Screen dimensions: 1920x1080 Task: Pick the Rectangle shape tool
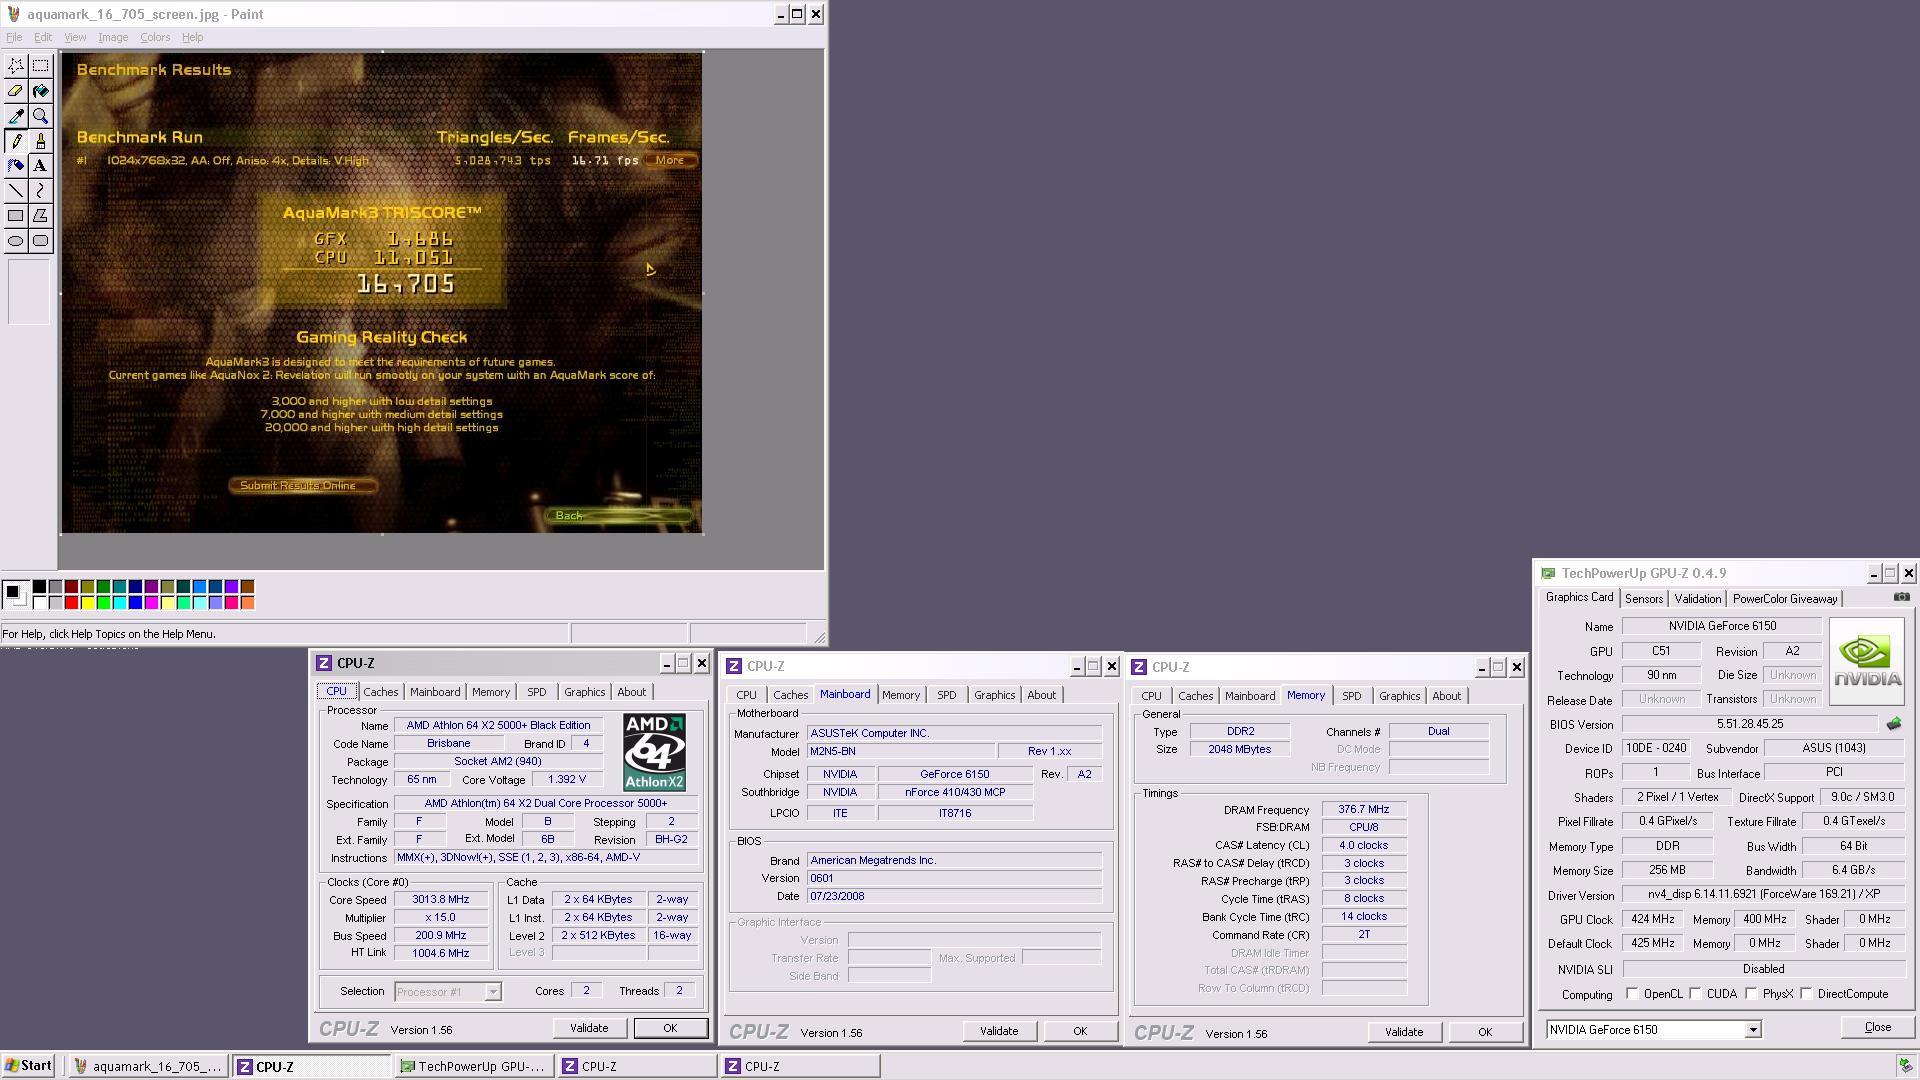pyautogui.click(x=16, y=216)
